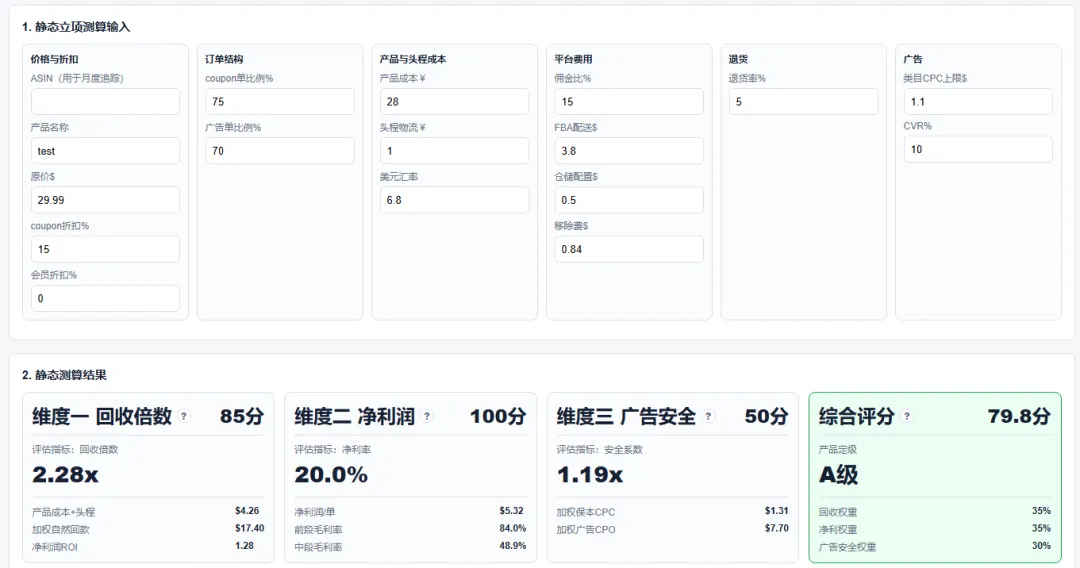
Task: Click the 产品与头程成本 group title
Action: tap(413, 59)
